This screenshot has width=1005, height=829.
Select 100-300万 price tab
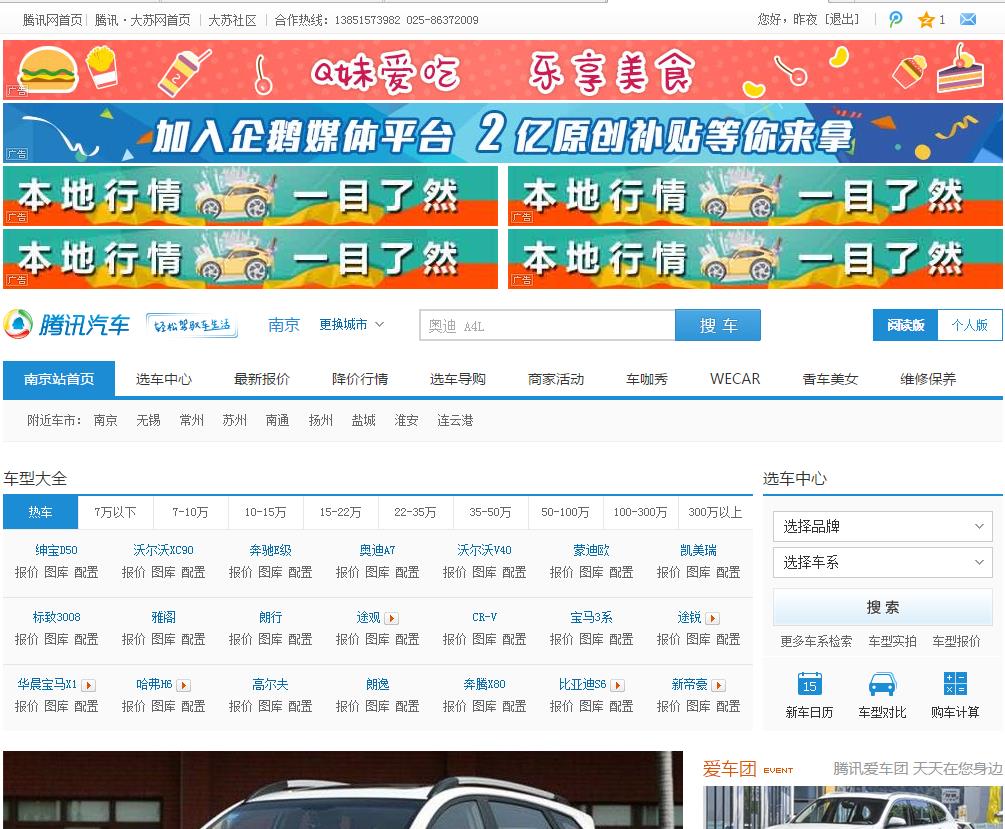pos(640,512)
